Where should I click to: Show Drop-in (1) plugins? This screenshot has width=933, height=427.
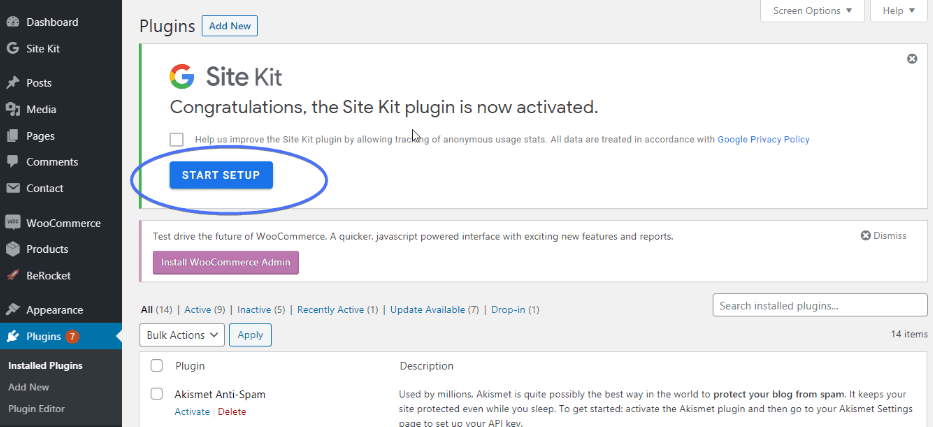pyautogui.click(x=515, y=310)
